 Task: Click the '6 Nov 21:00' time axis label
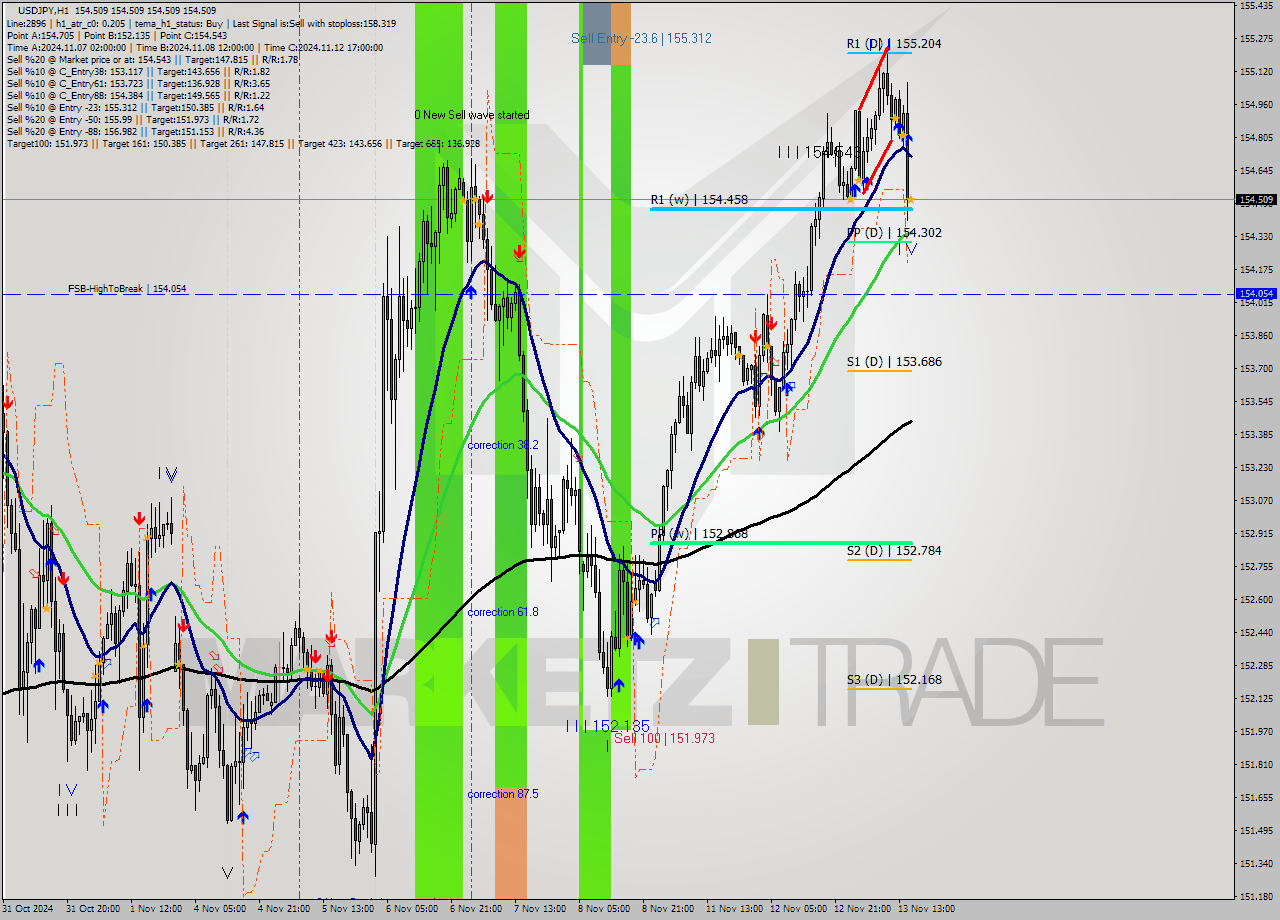tap(474, 909)
